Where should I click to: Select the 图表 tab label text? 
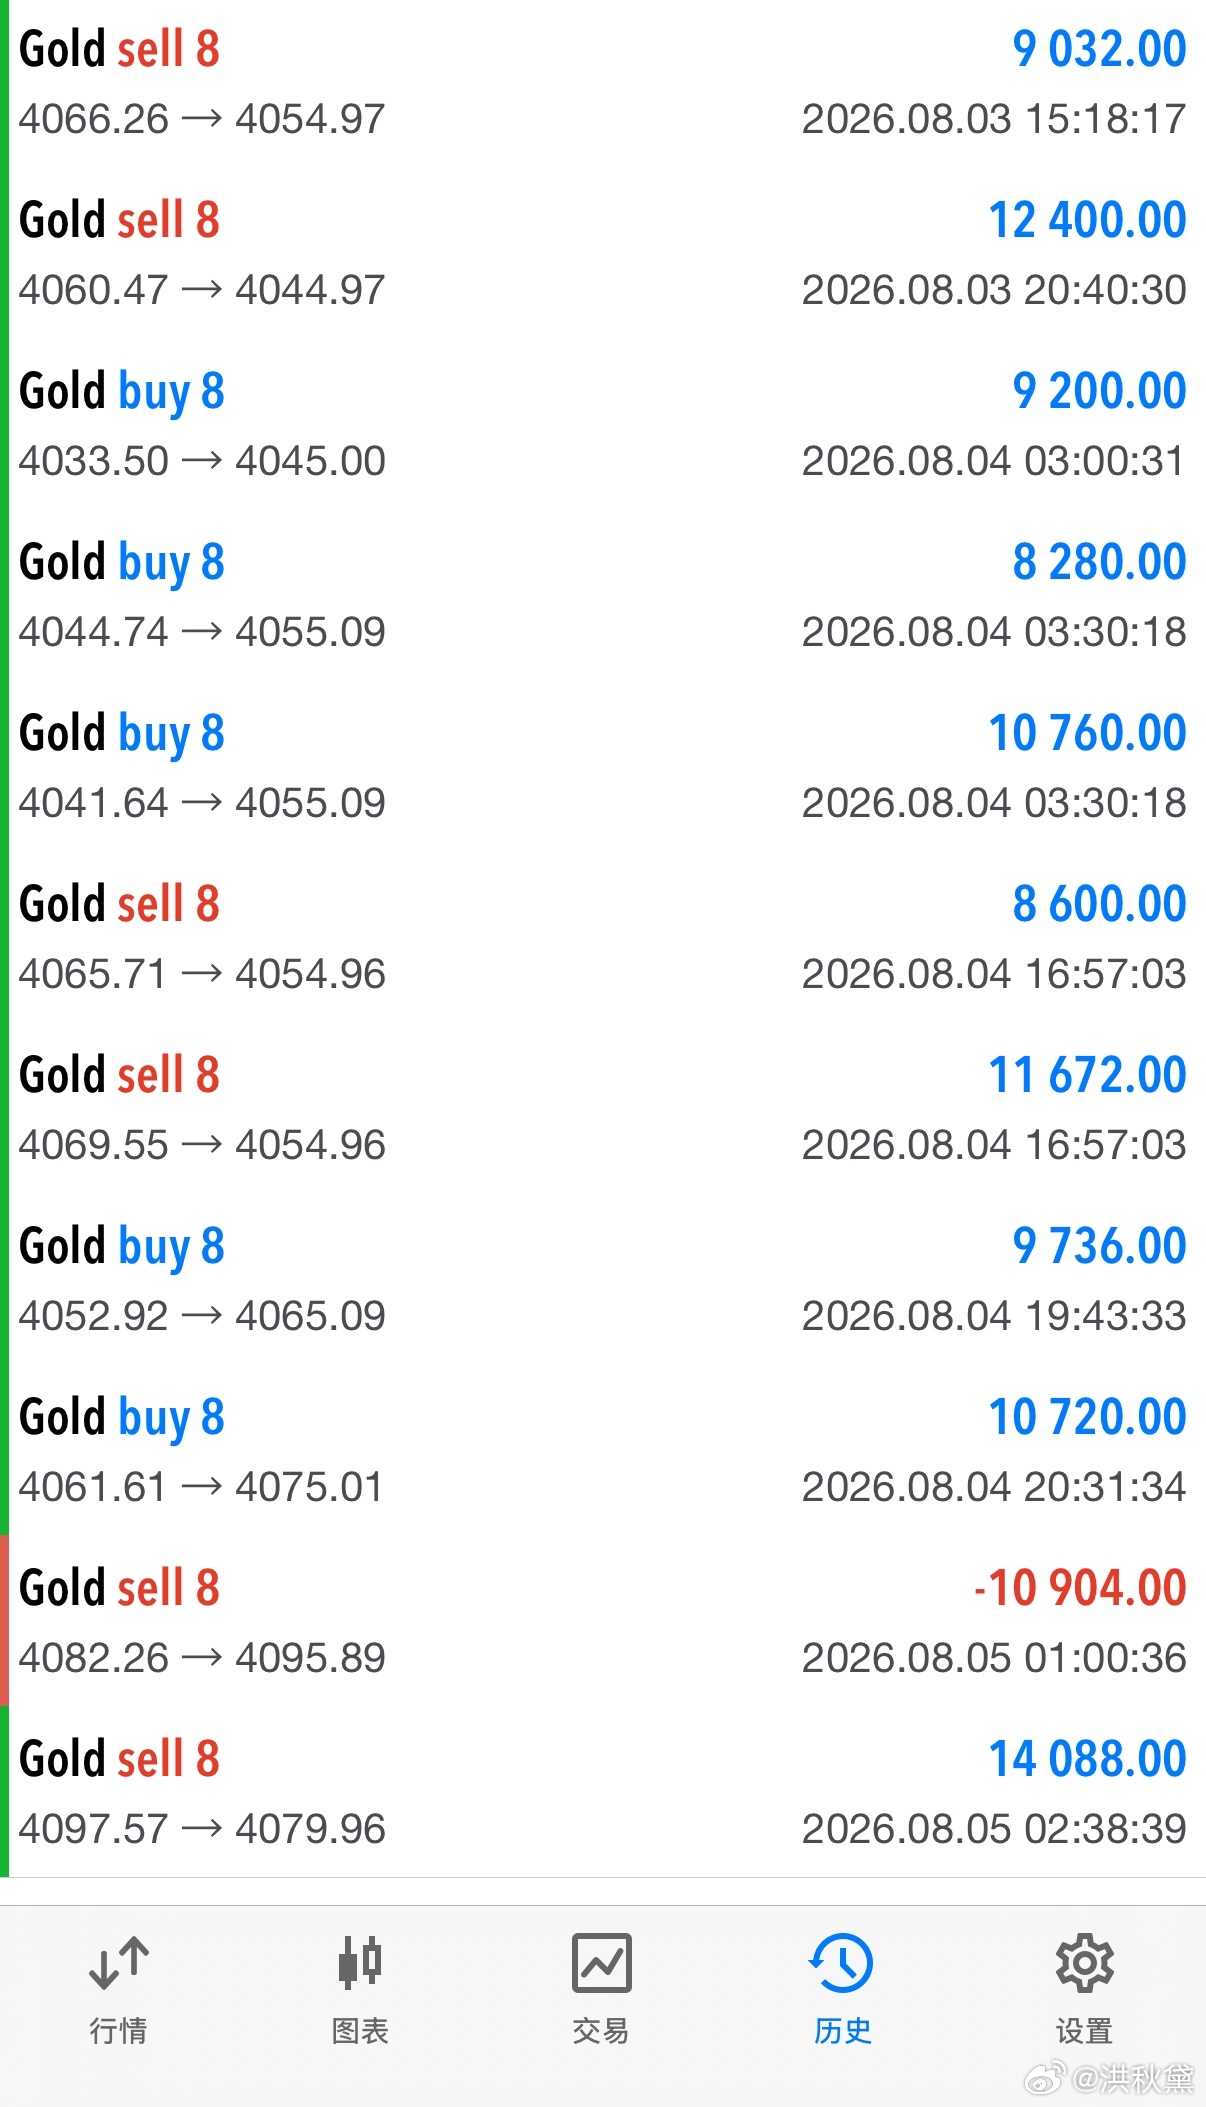pos(360,2031)
